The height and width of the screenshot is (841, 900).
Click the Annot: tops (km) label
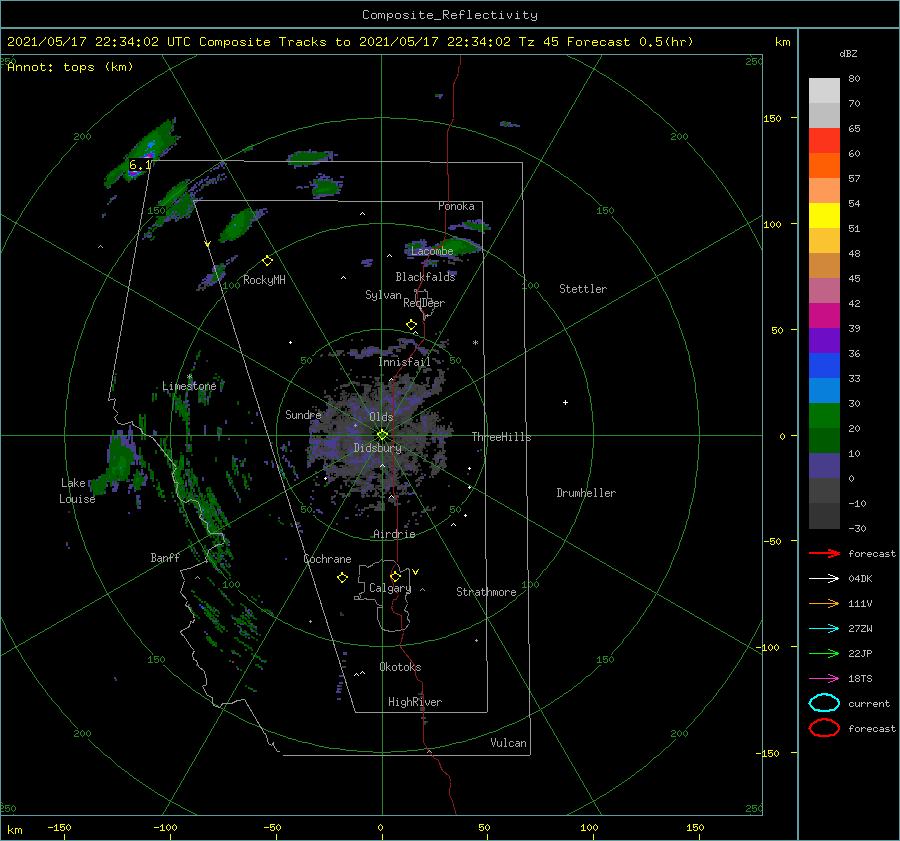pyautogui.click(x=70, y=67)
